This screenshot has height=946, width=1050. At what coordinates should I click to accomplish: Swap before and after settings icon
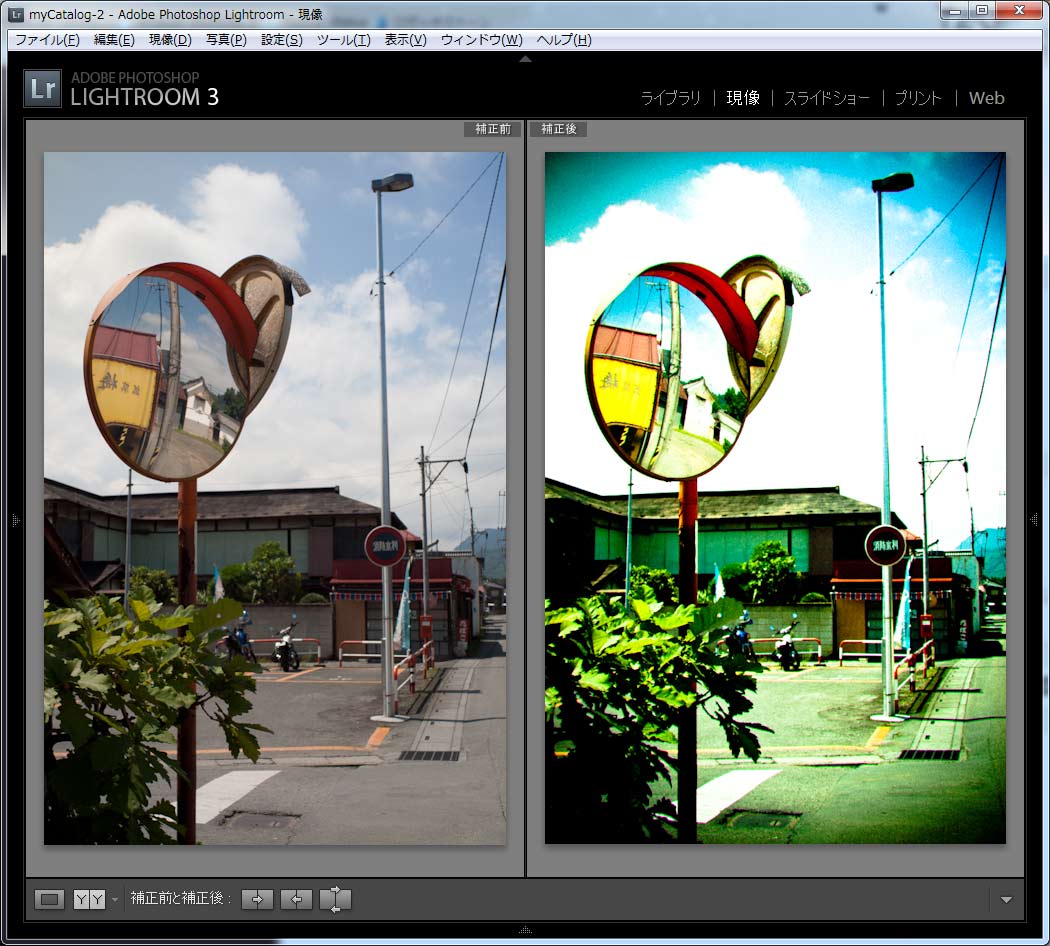[335, 899]
